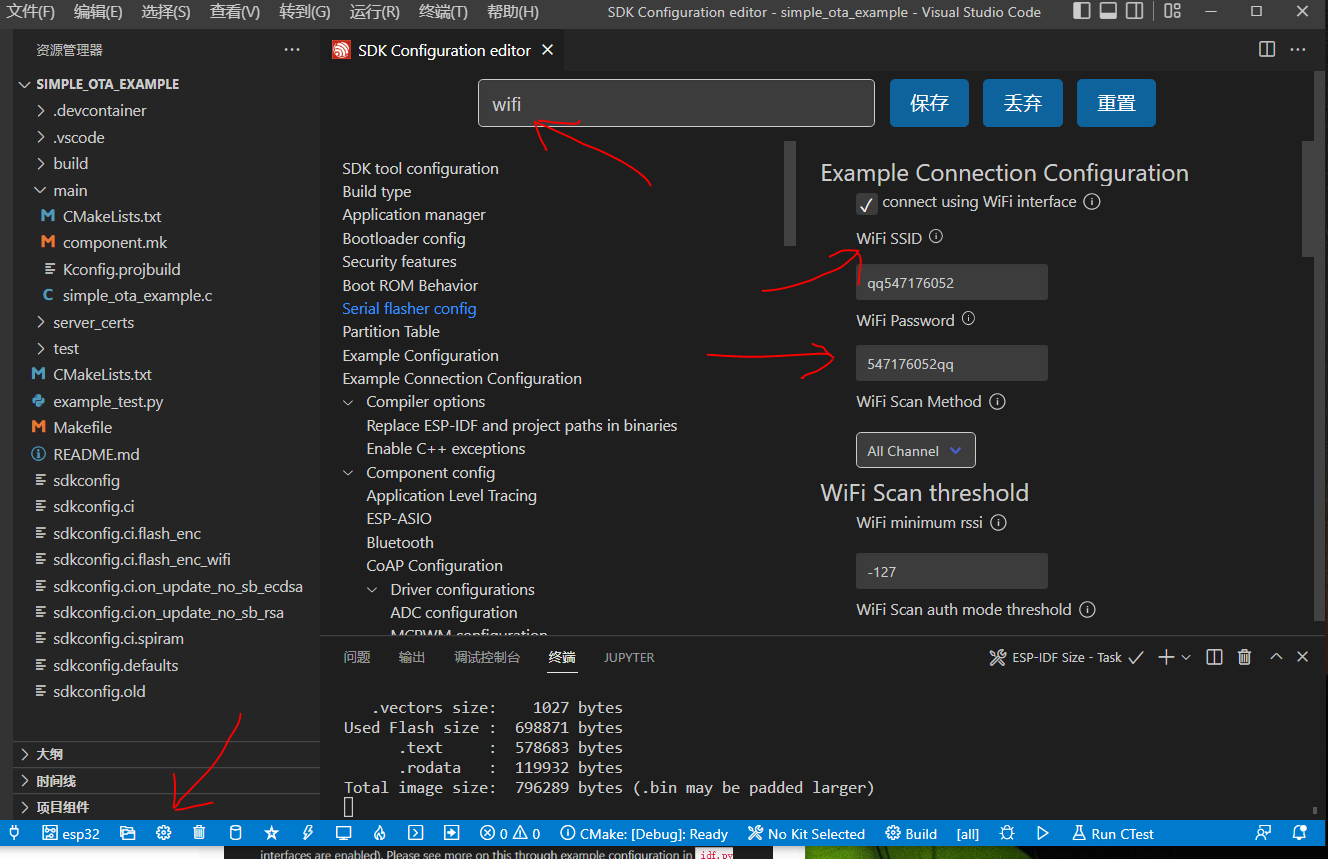
Task: Open editor more actions ellipsis
Action: [1298, 49]
